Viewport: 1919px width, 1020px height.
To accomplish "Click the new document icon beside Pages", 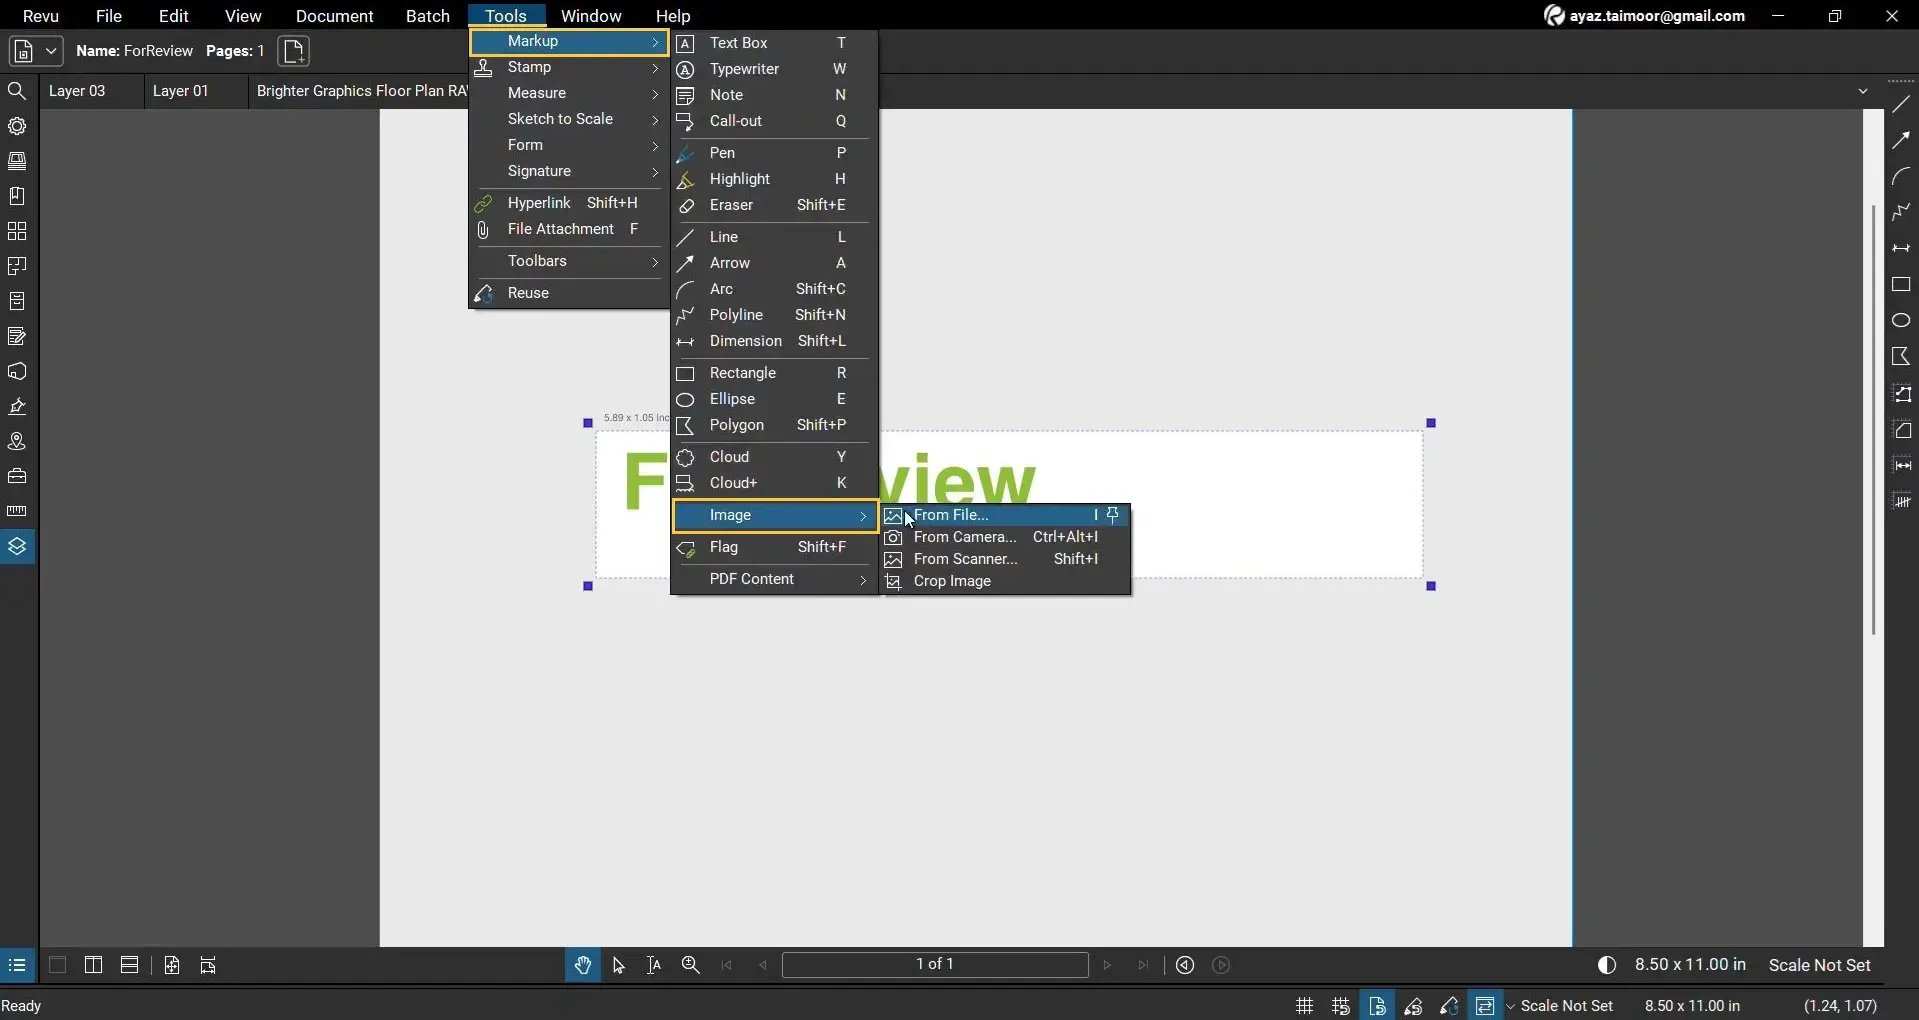I will (293, 51).
